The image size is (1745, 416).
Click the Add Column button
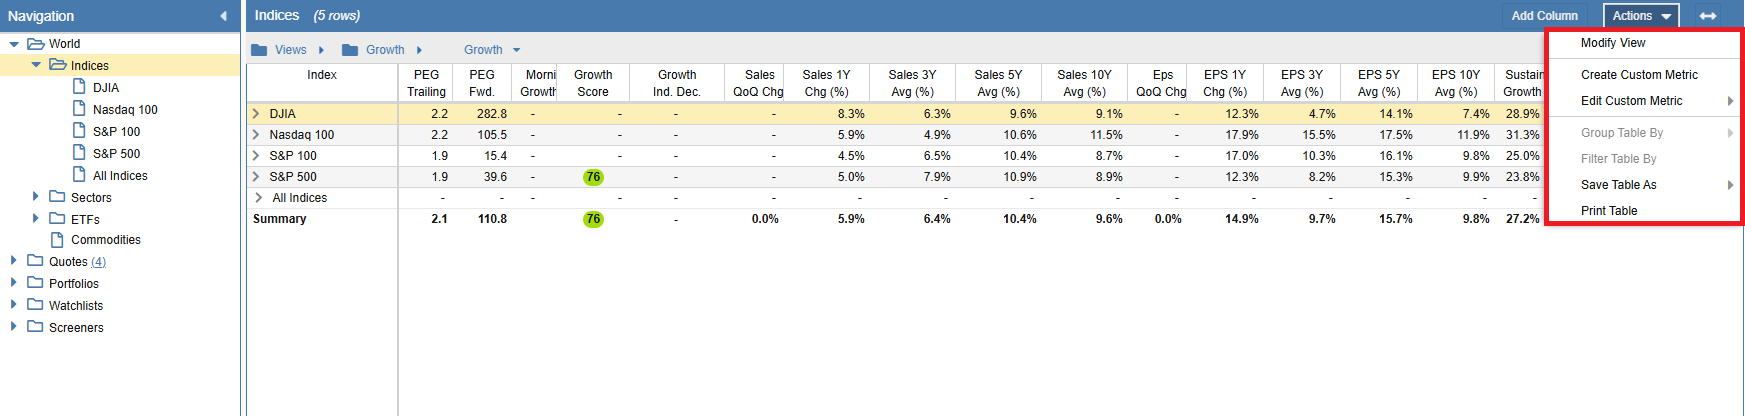(x=1544, y=16)
